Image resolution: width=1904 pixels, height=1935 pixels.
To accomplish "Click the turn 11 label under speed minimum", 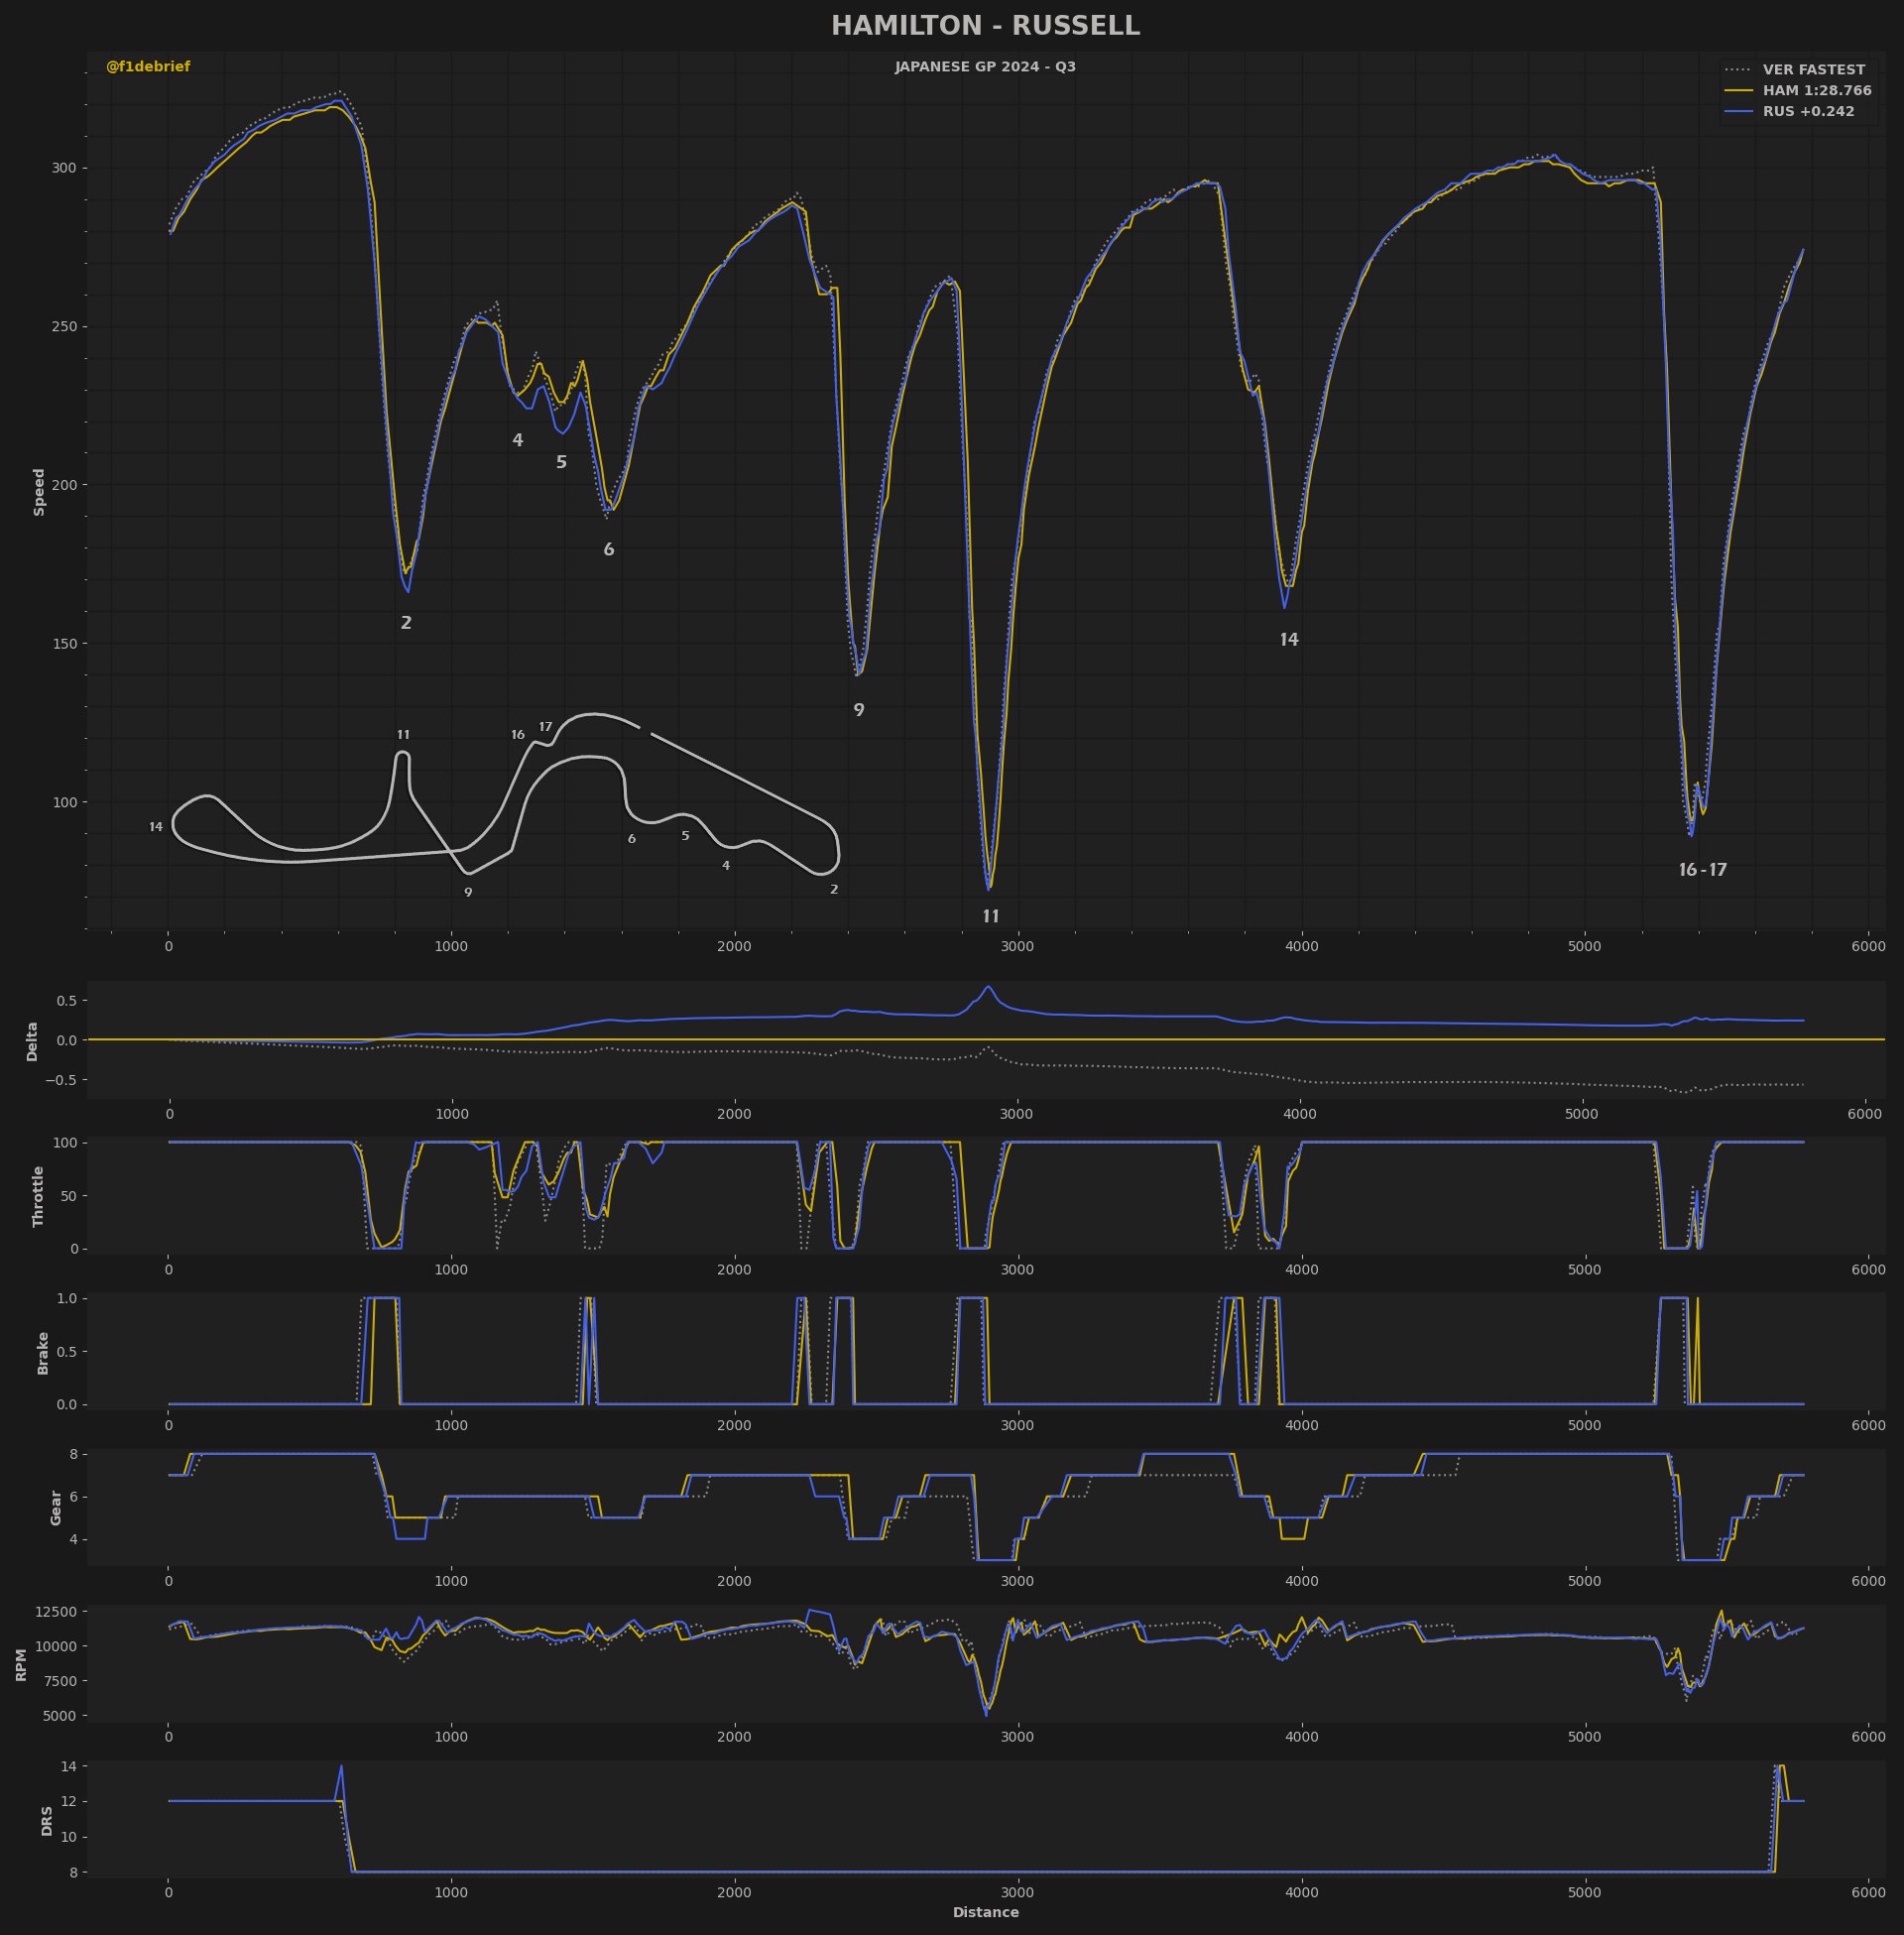I will click(991, 916).
